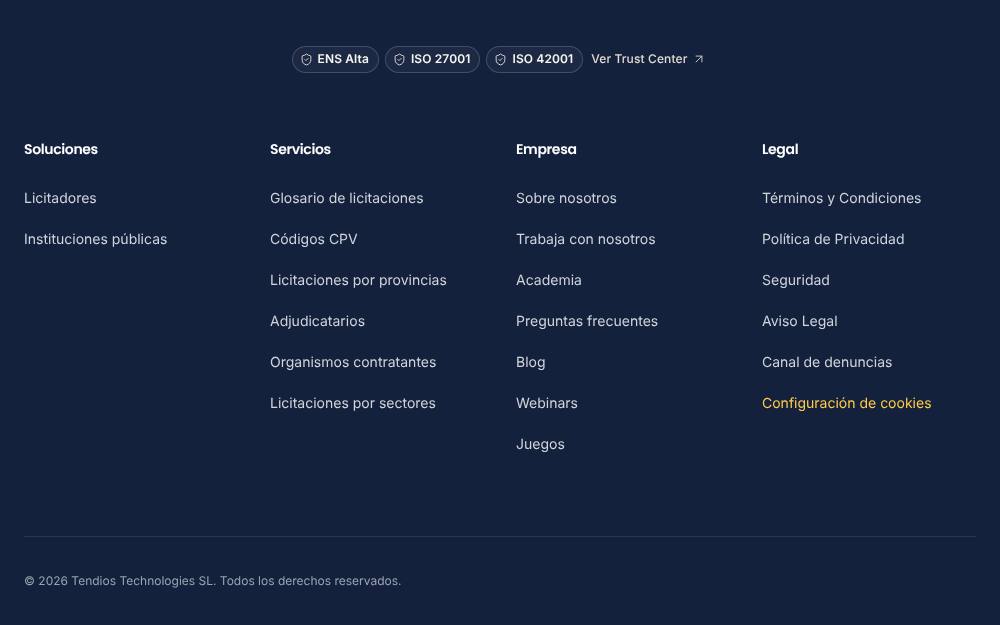Screen dimensions: 1000x625
Task: Open Glosario de licitaciones
Action: coord(346,198)
